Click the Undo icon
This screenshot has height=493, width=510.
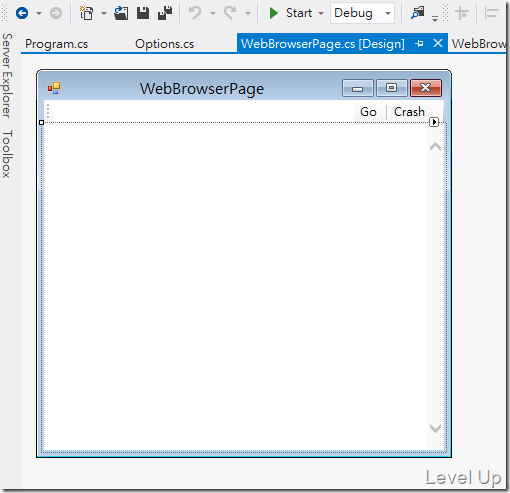(195, 13)
